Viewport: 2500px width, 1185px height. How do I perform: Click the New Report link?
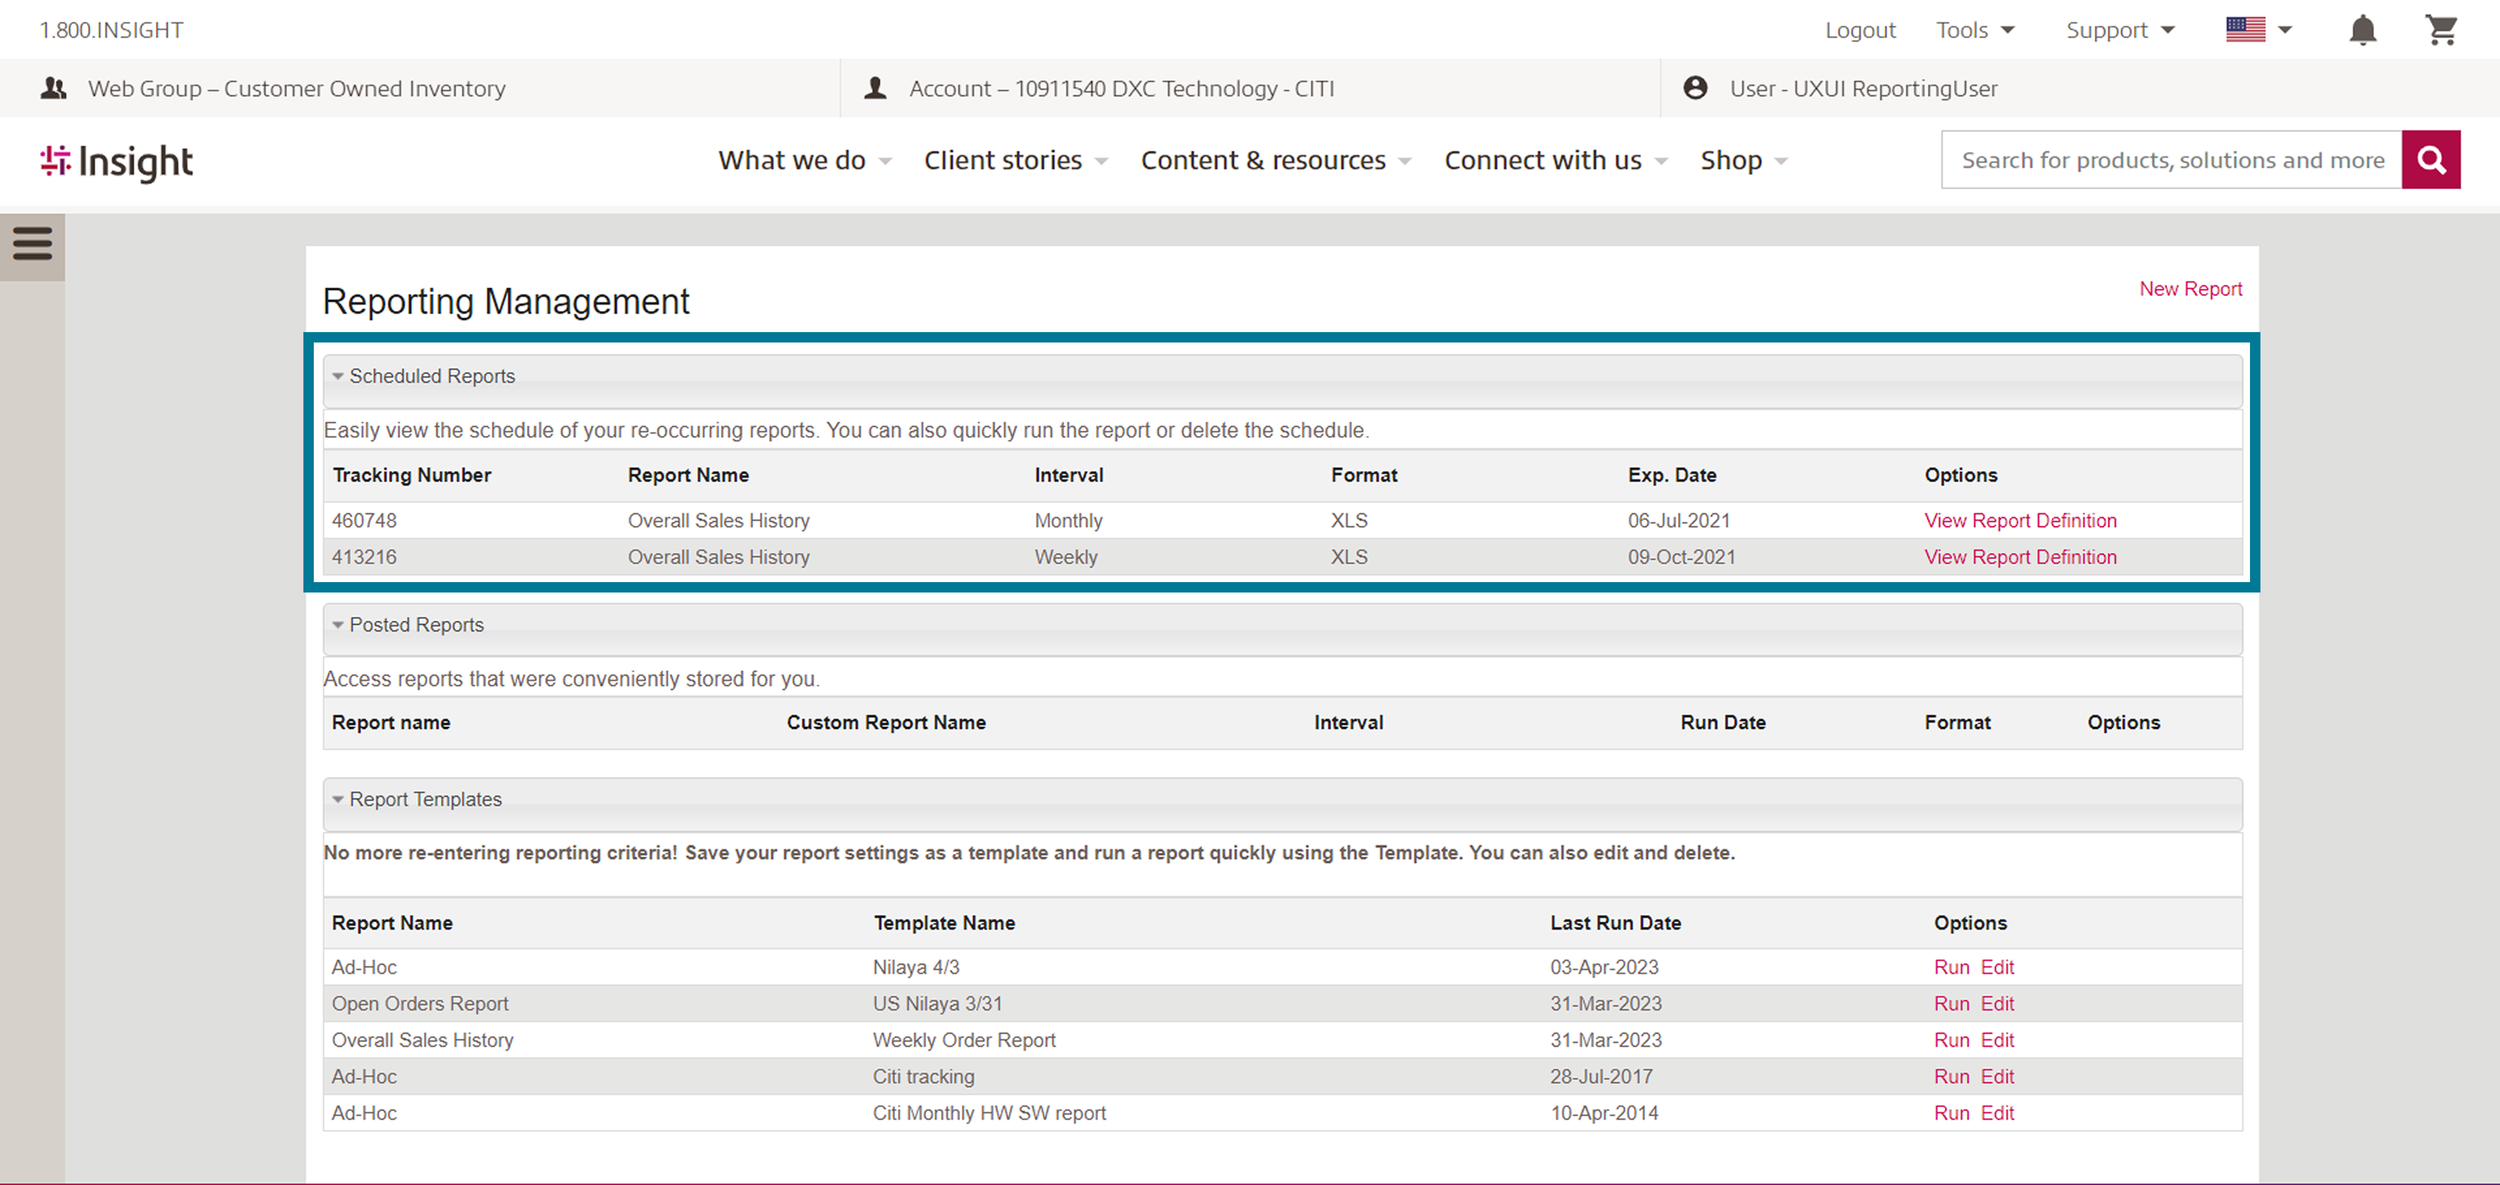click(x=2190, y=289)
